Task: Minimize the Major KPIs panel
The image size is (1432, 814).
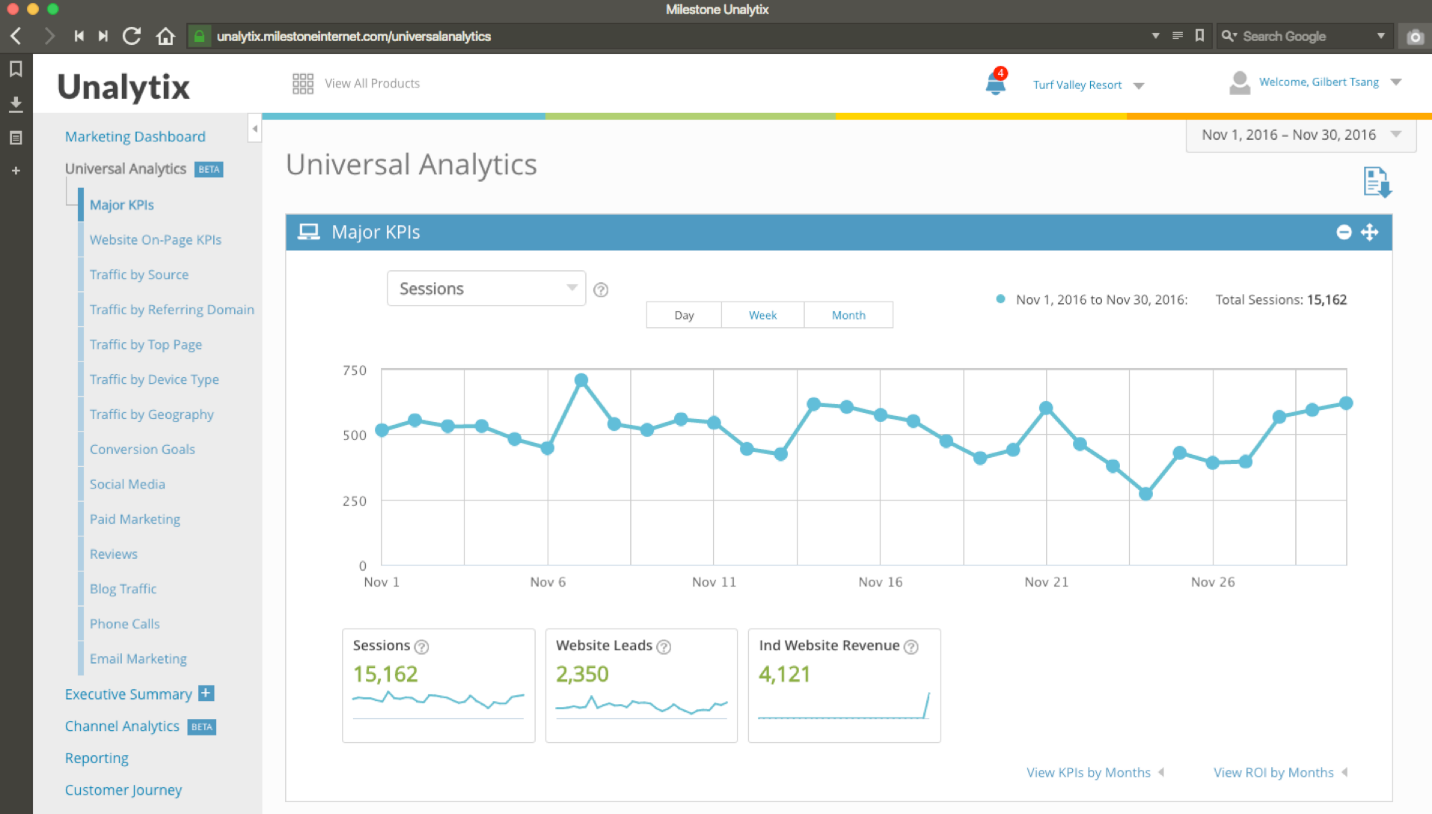Action: pos(1344,232)
